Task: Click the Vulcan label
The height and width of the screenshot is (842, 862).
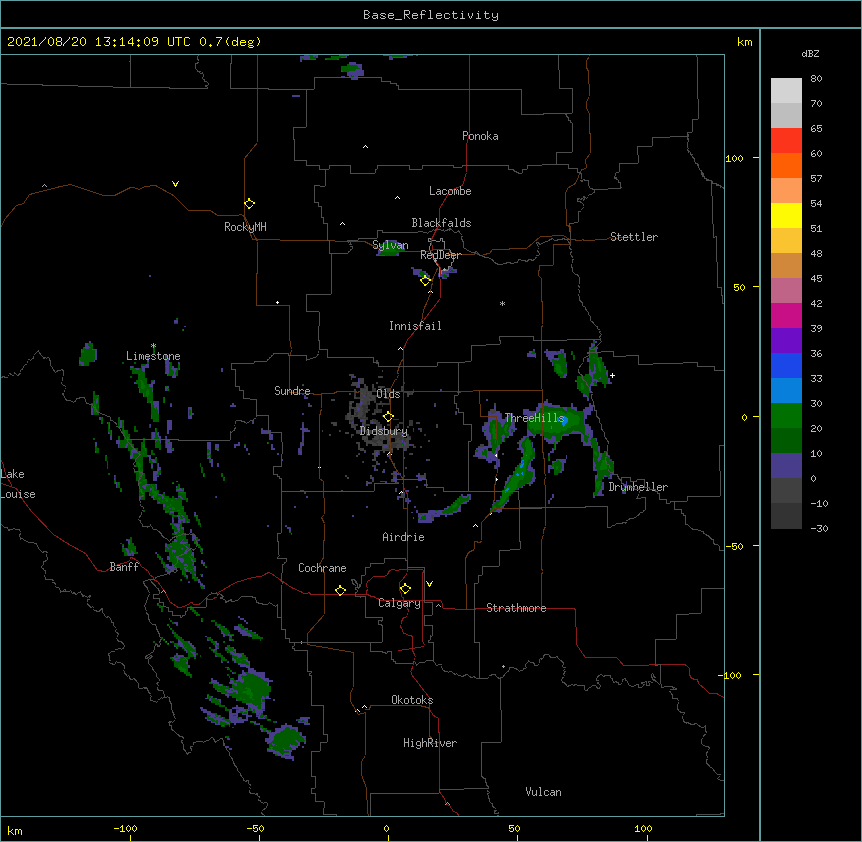Action: pyautogui.click(x=543, y=792)
